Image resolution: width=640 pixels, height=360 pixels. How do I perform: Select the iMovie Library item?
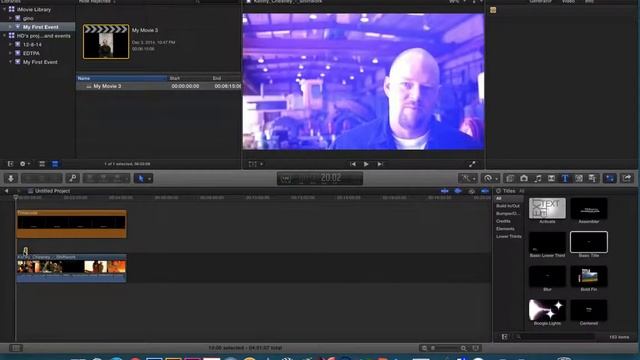(34, 9)
